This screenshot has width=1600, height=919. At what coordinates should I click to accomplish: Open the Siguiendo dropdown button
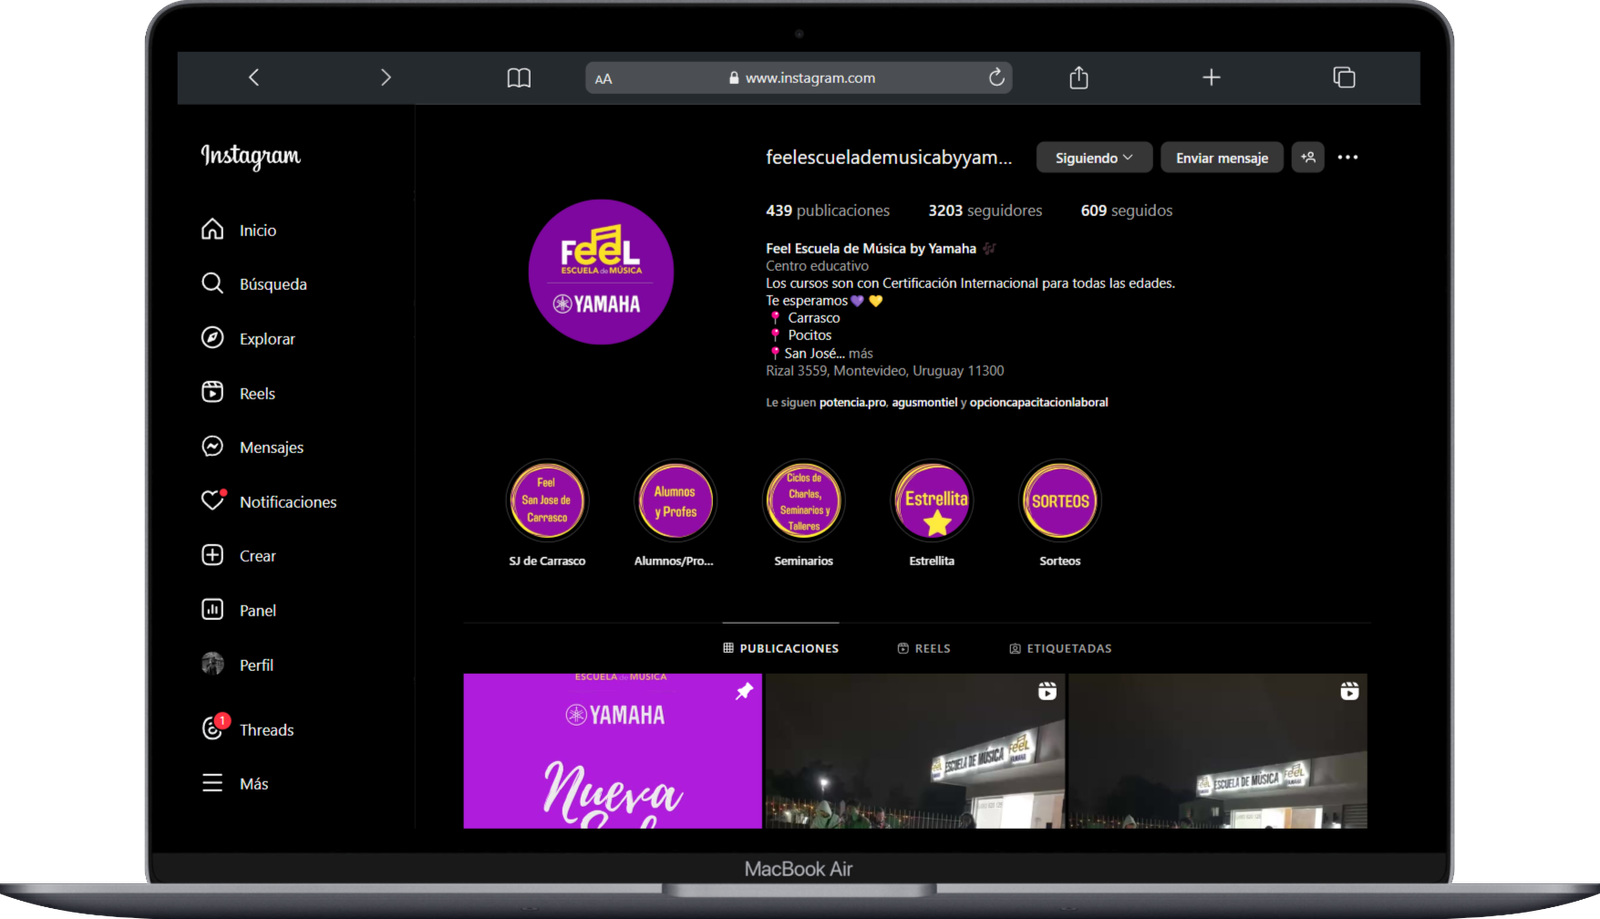[1094, 158]
